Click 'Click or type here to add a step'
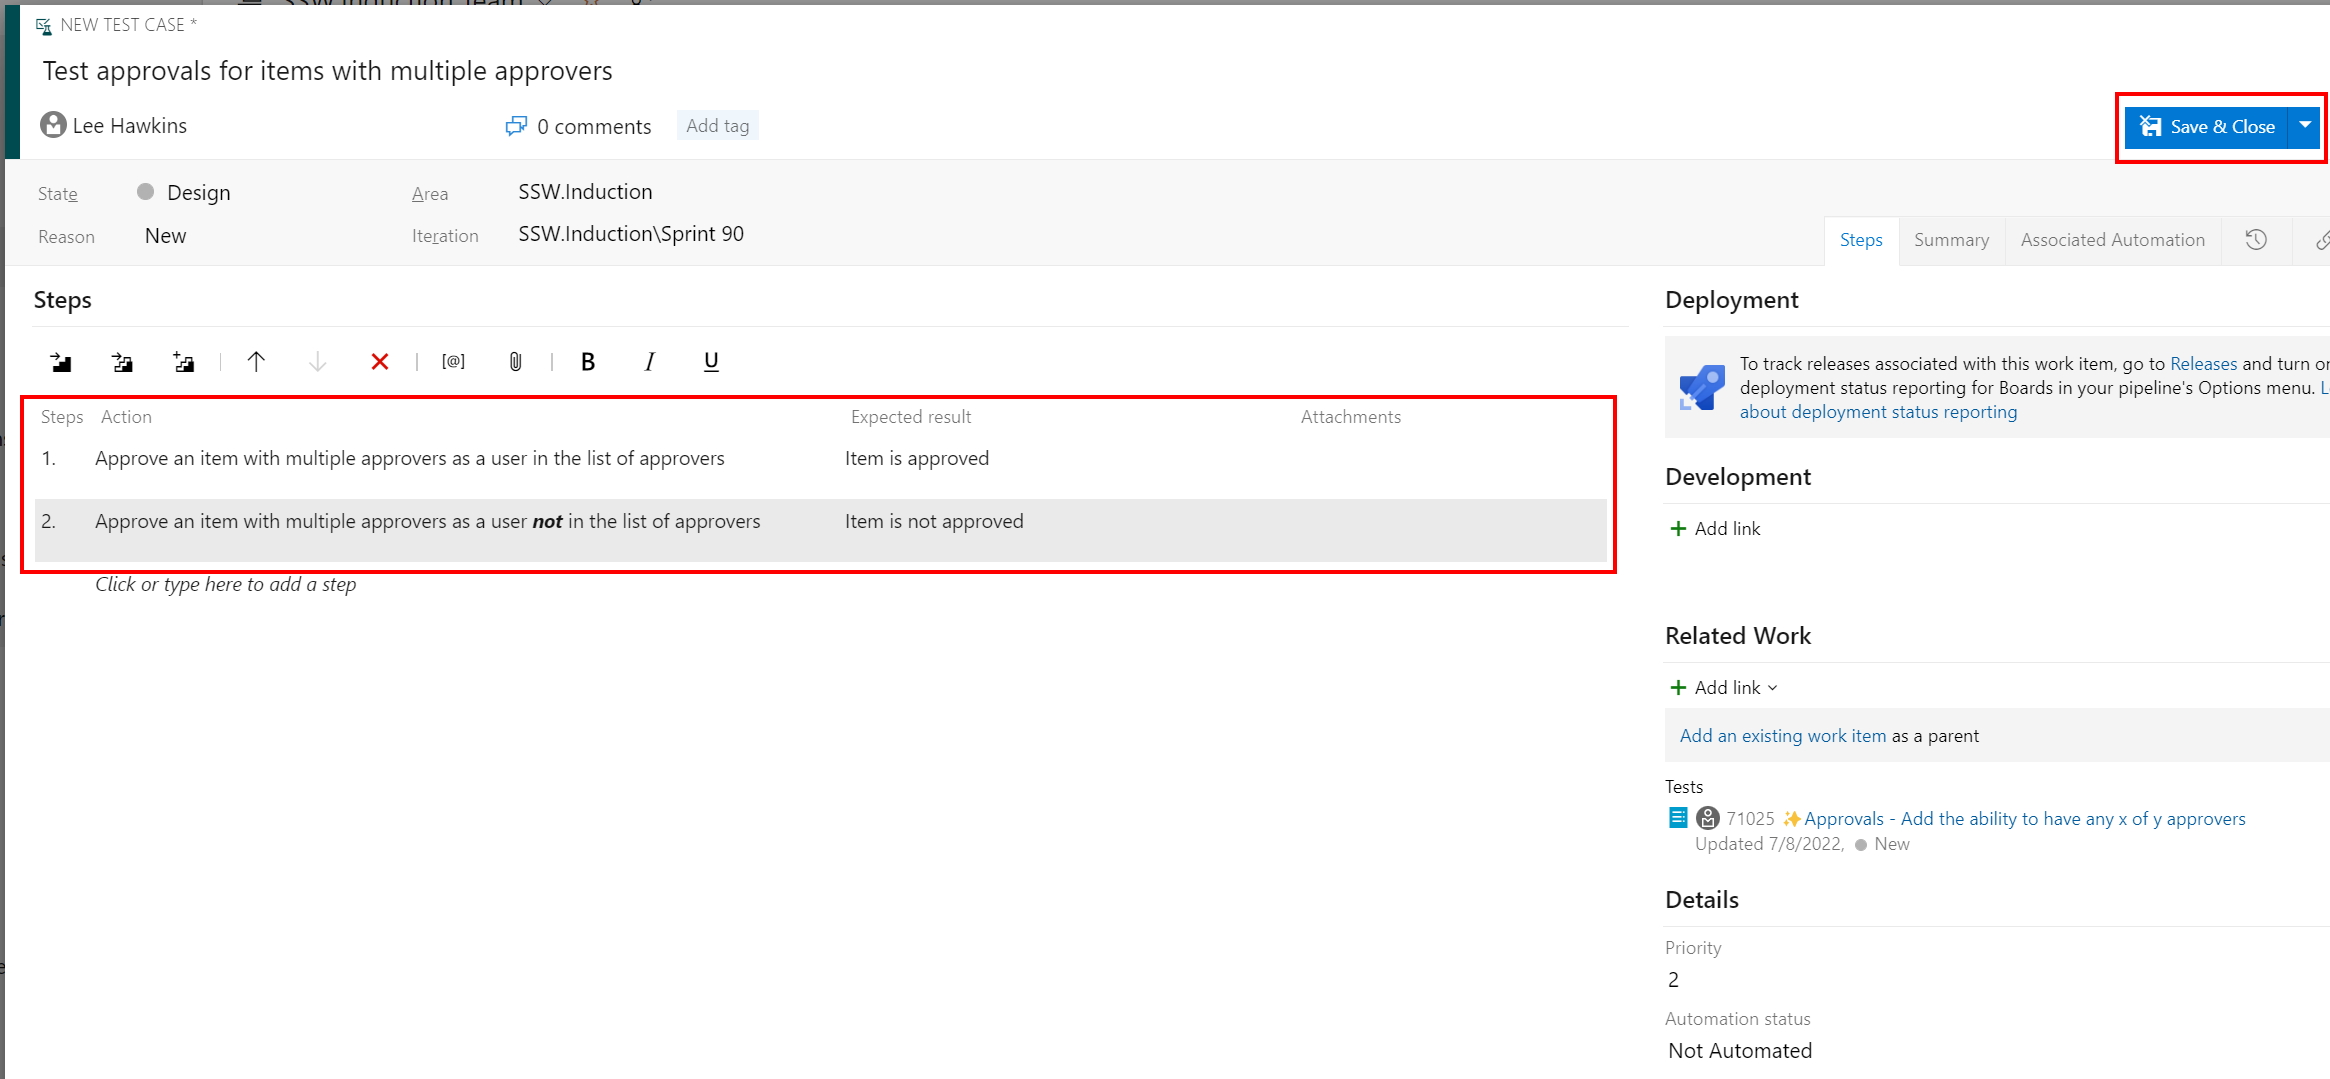The height and width of the screenshot is (1079, 2330). pyautogui.click(x=226, y=585)
